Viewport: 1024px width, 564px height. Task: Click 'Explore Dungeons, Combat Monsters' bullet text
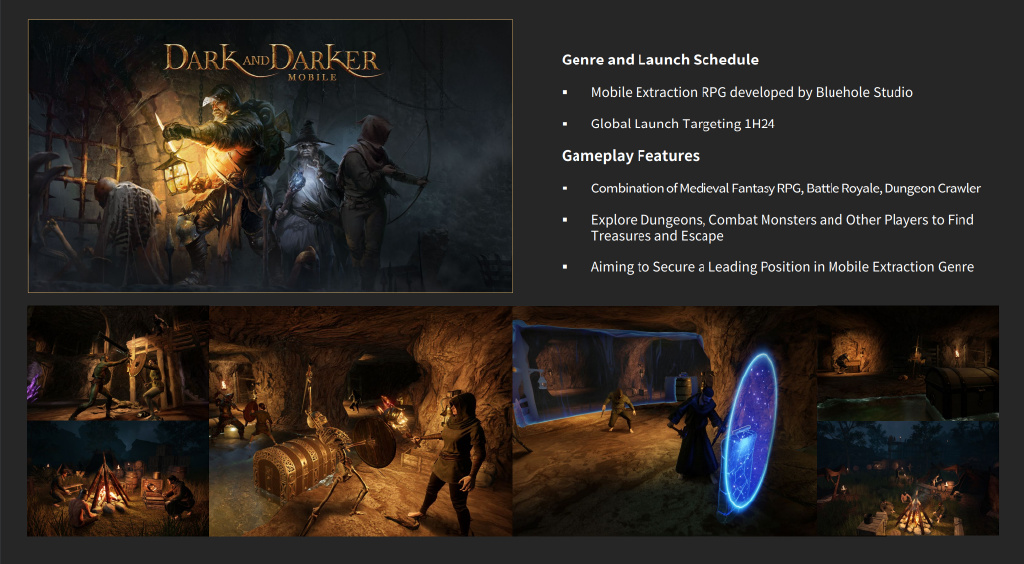[782, 228]
